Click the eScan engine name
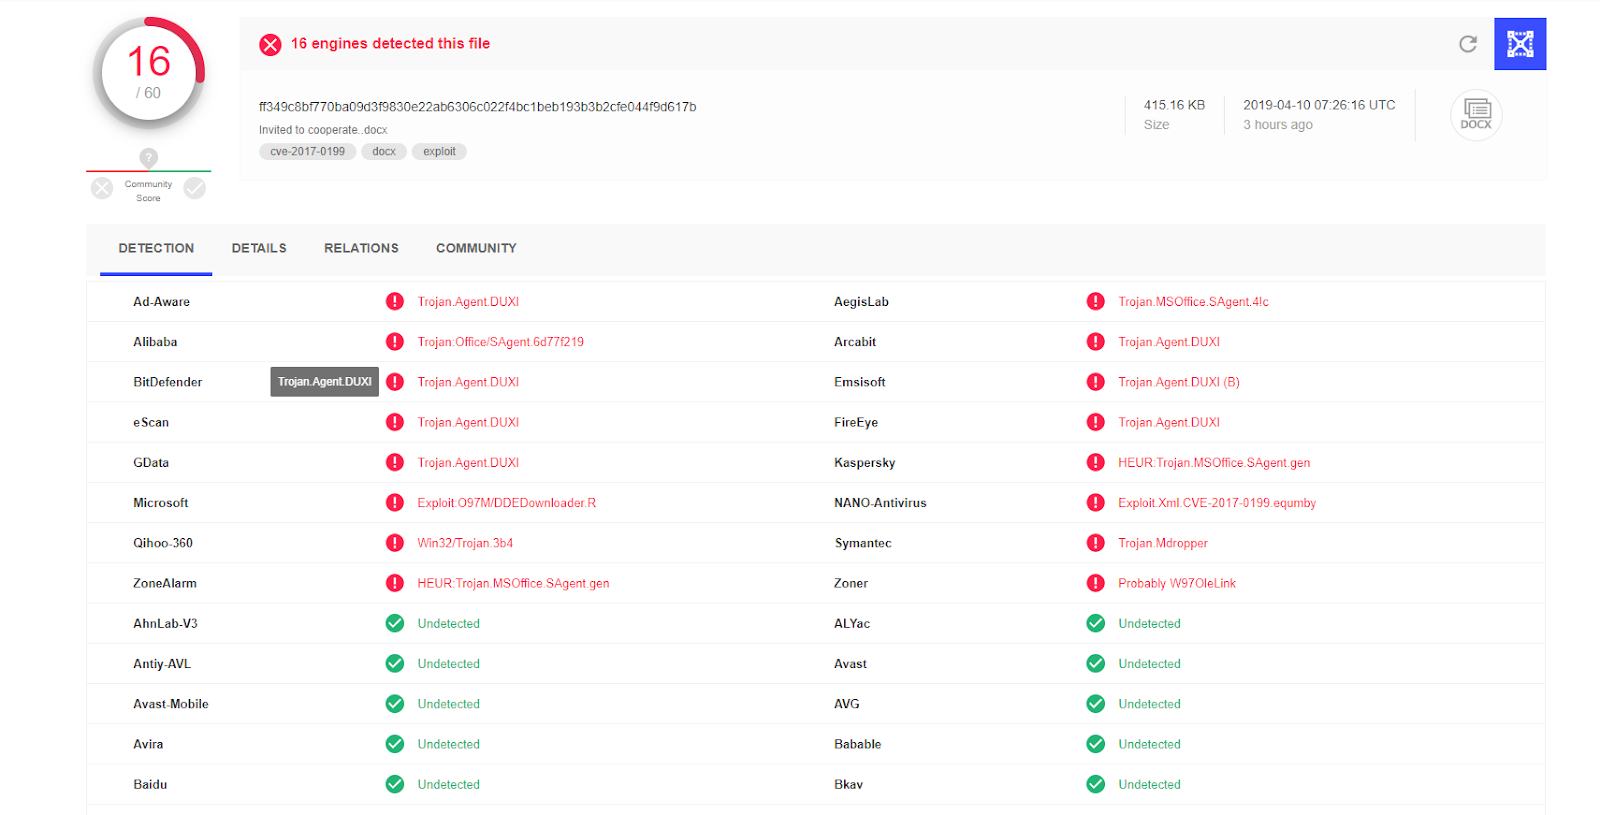 click(x=151, y=422)
